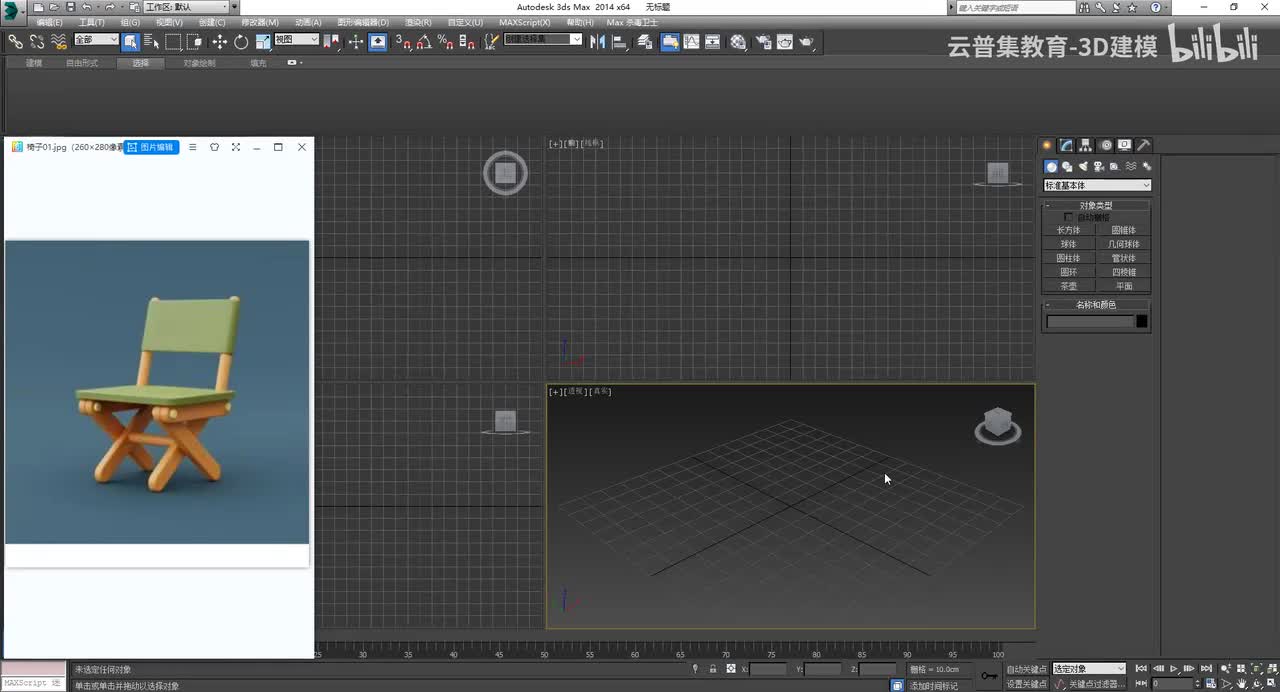Open the Hierarchy command panel
Viewport: 1280px width, 692px height.
pyautogui.click(x=1086, y=145)
